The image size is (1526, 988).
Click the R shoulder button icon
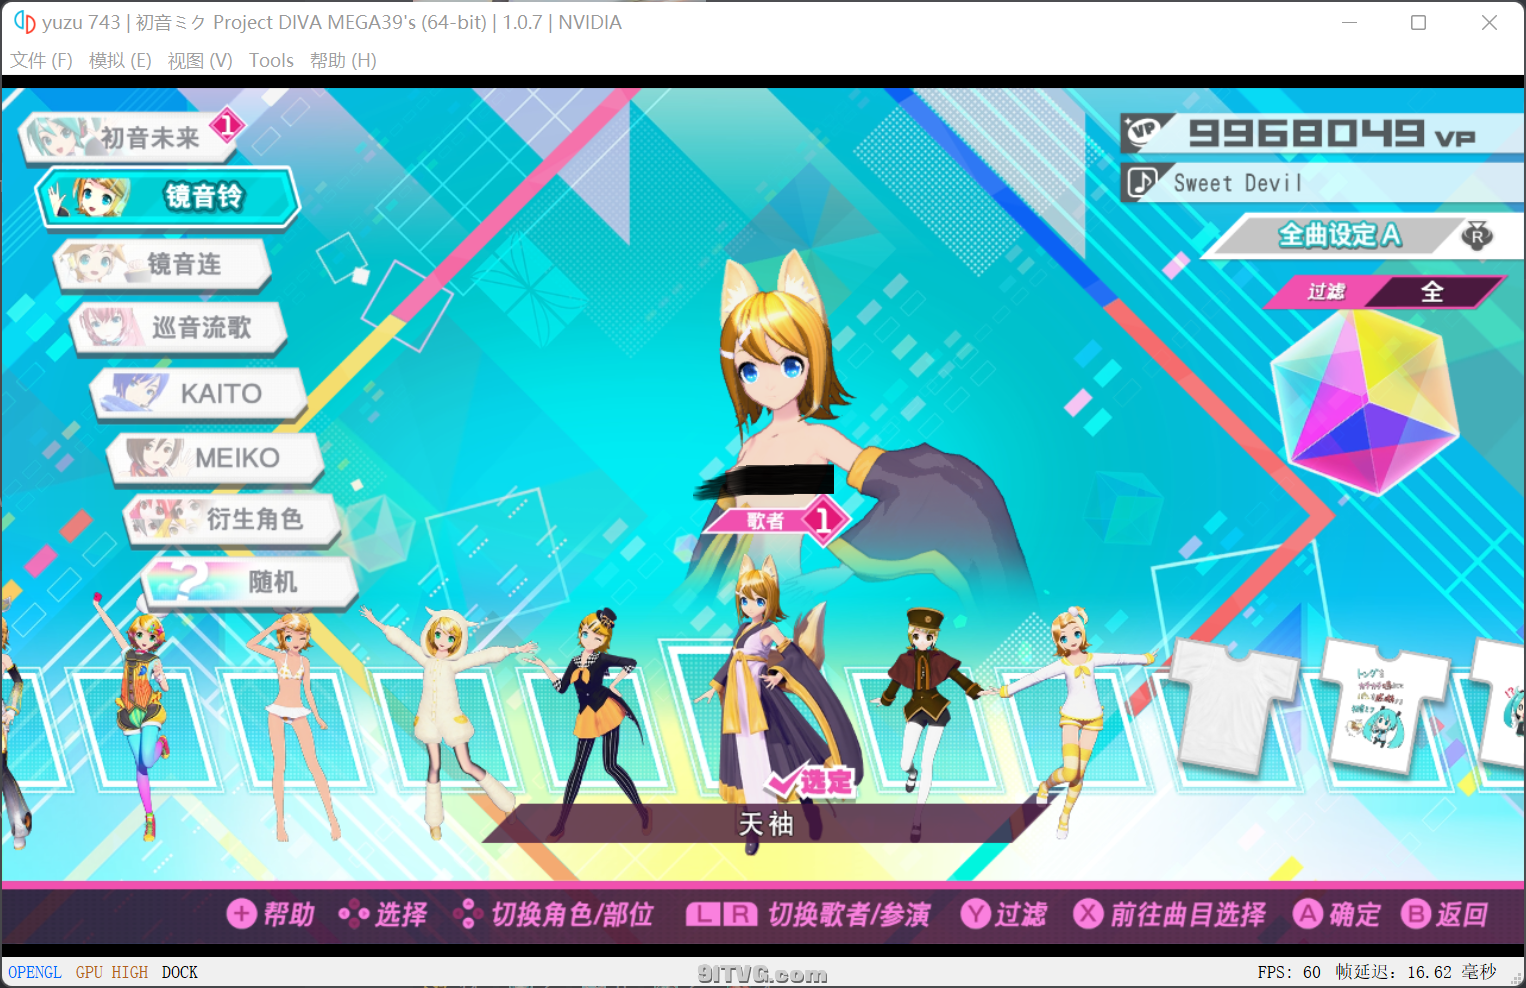(x=740, y=914)
